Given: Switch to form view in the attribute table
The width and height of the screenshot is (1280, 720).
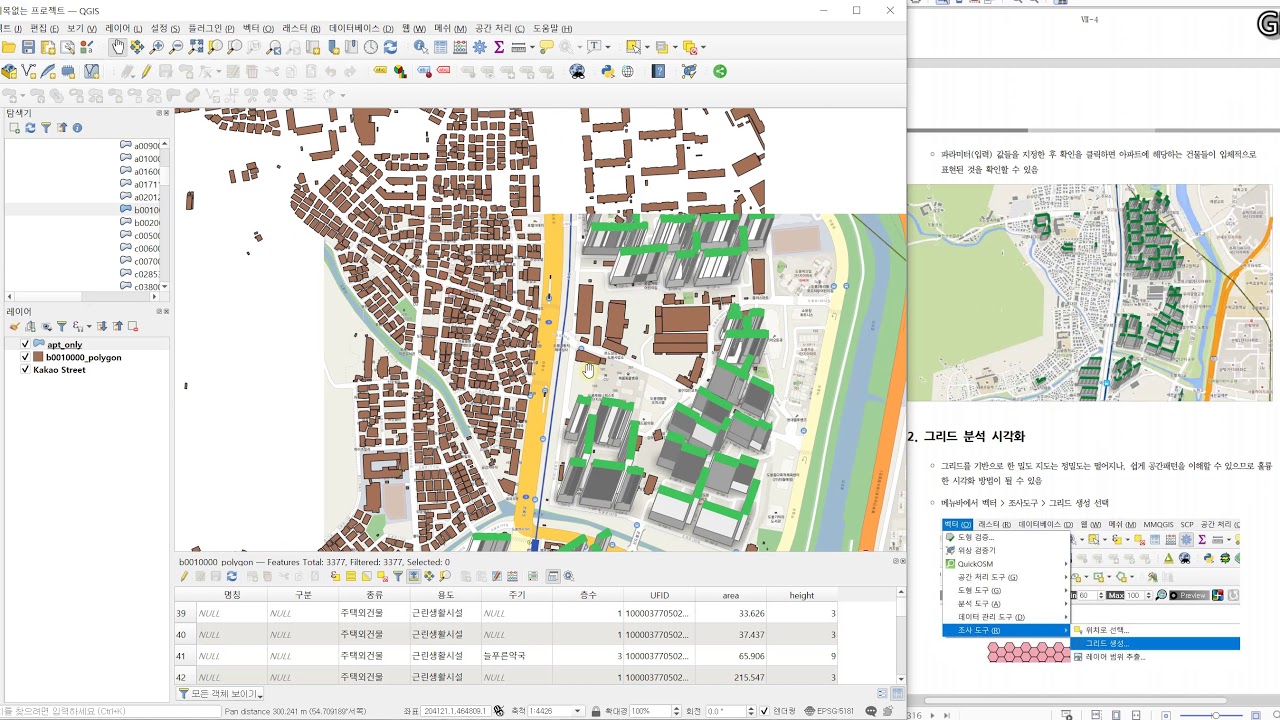Looking at the screenshot, I should [x=881, y=693].
